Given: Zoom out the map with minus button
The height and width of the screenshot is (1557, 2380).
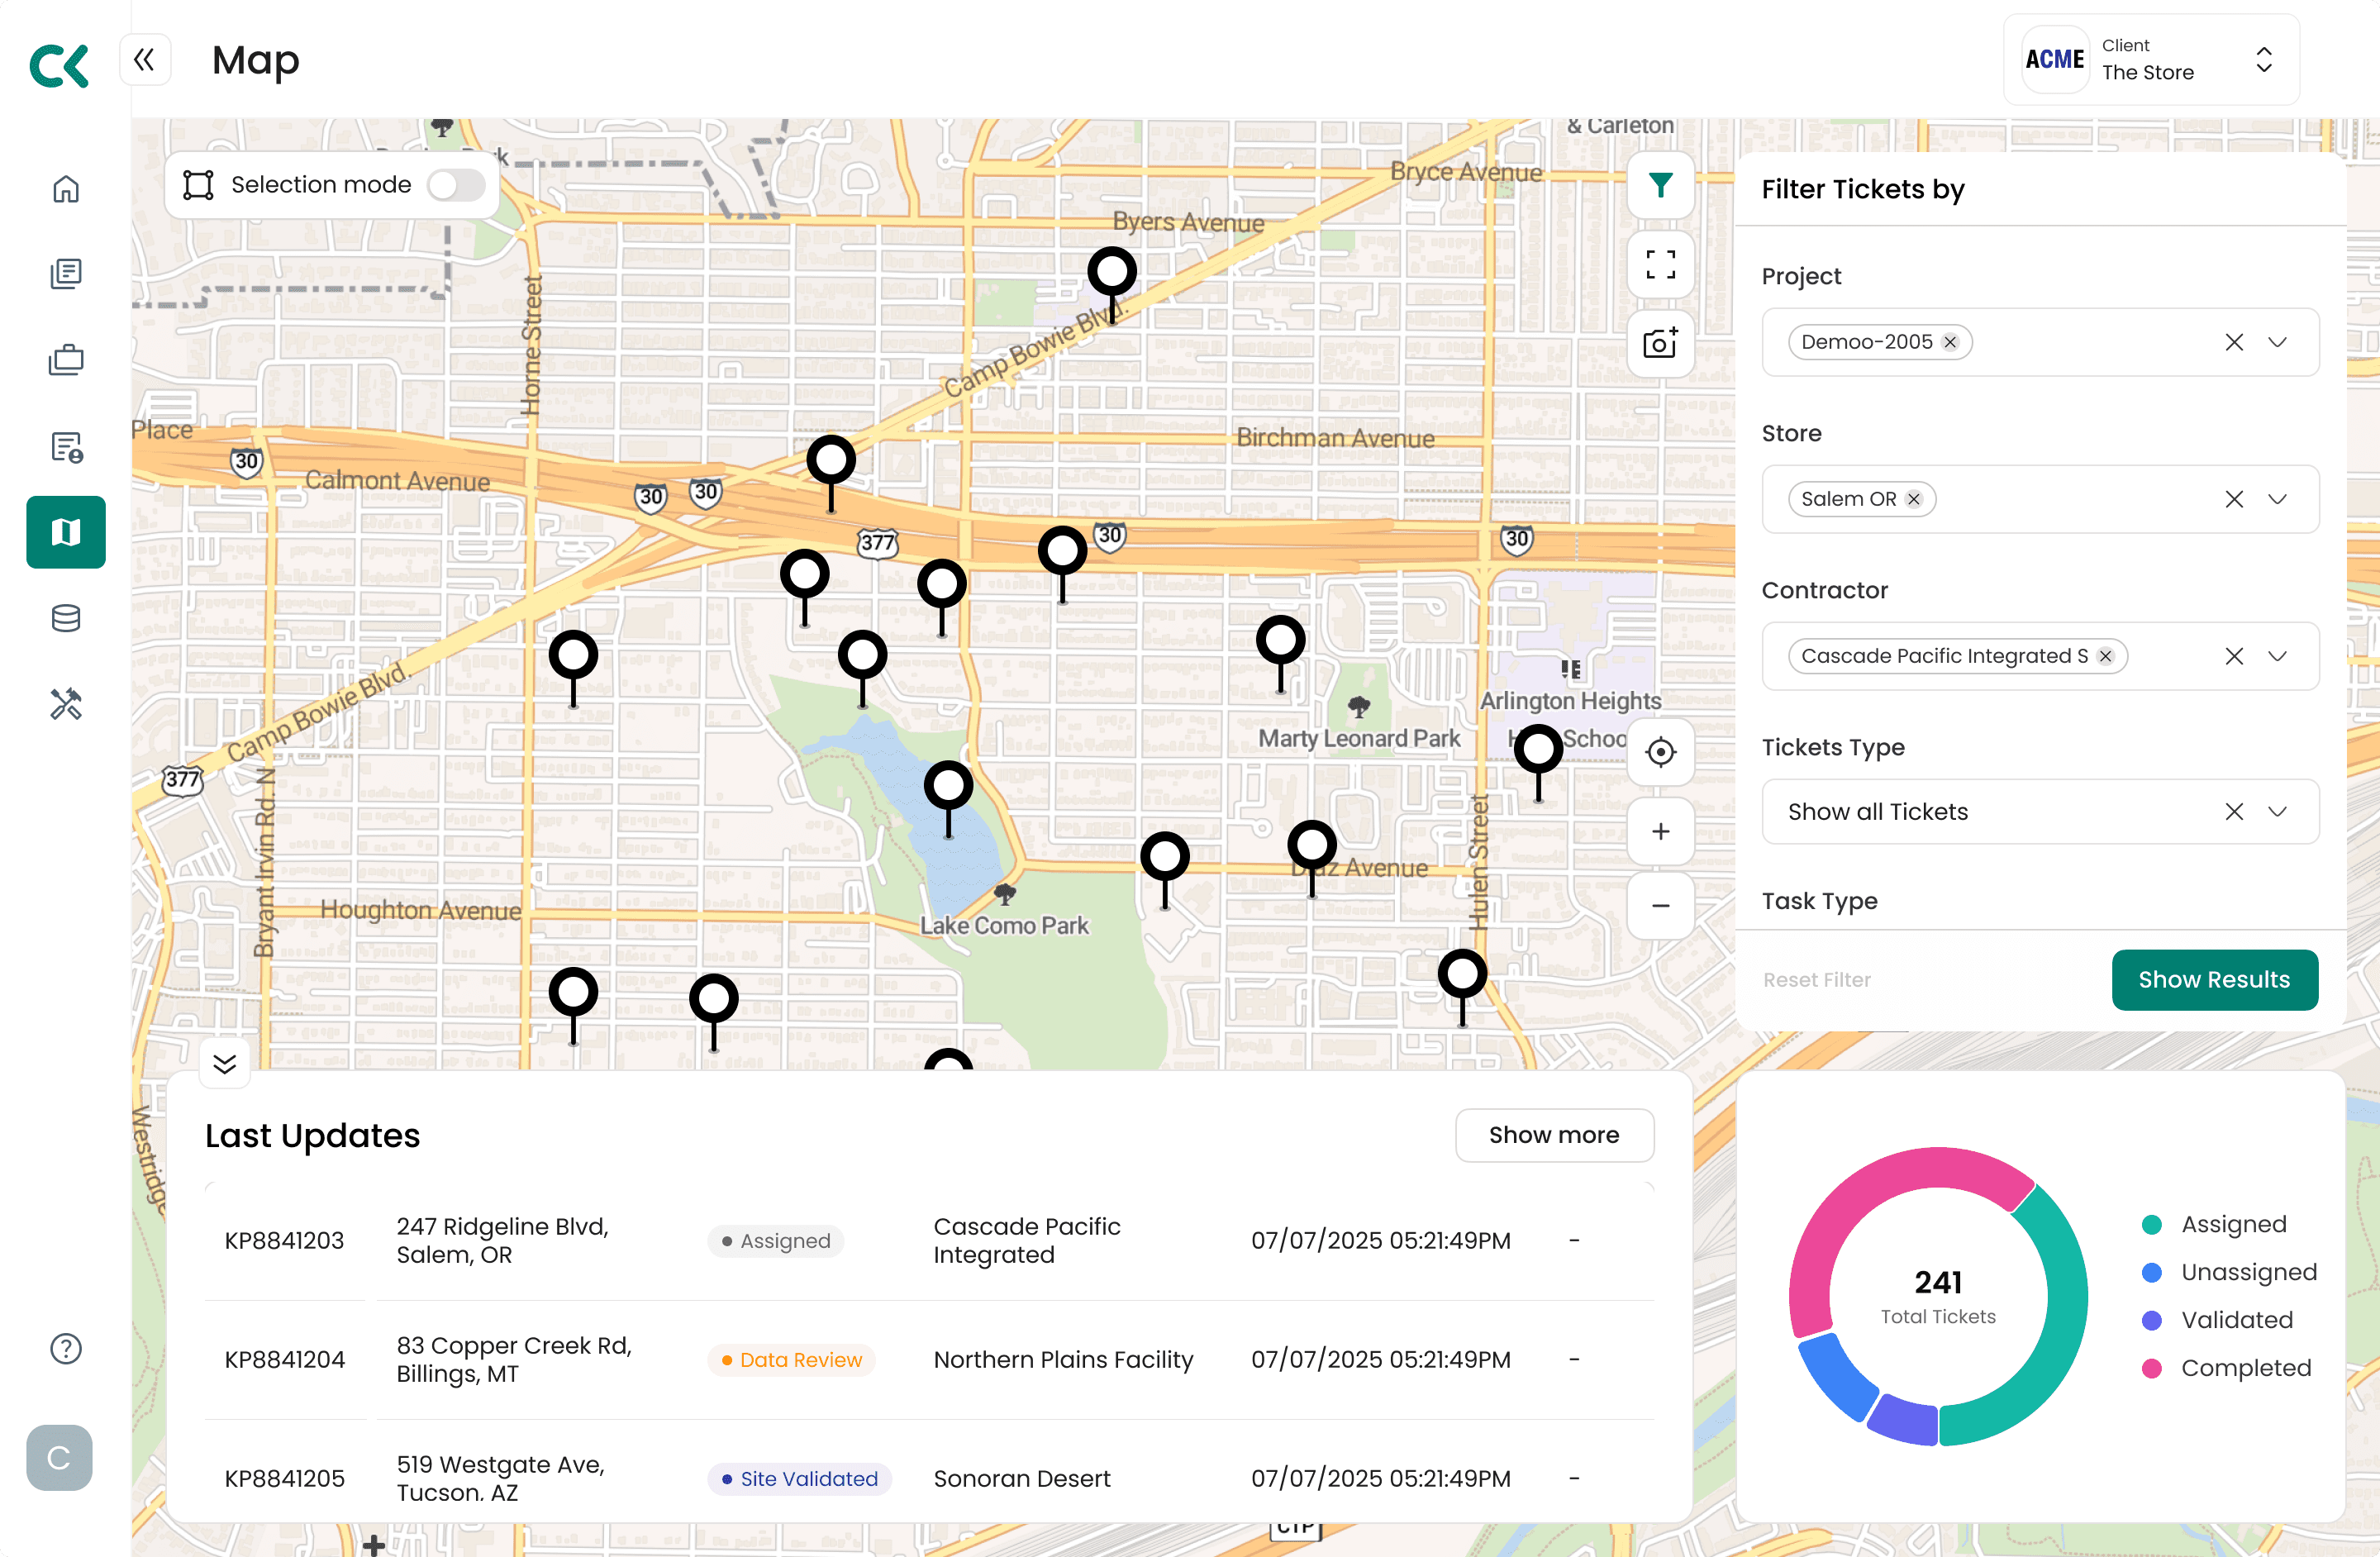Looking at the screenshot, I should tap(1660, 906).
